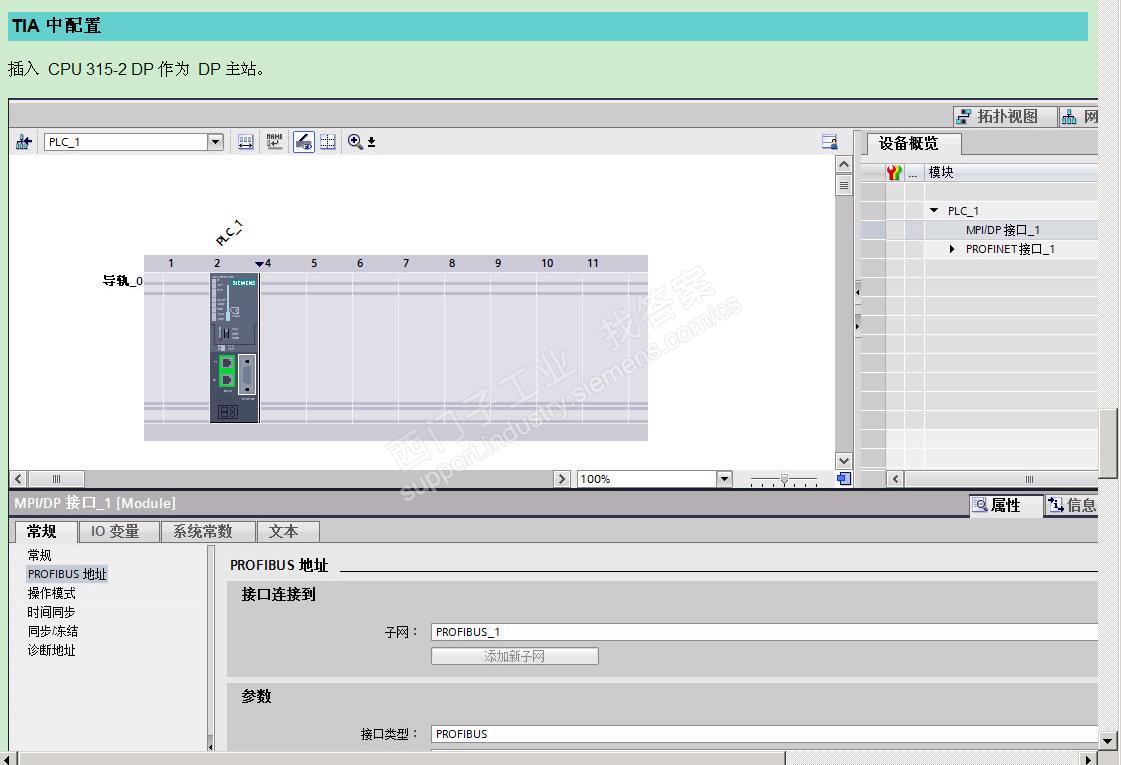Click the overview navigation icon beside zoom slider

click(x=844, y=479)
